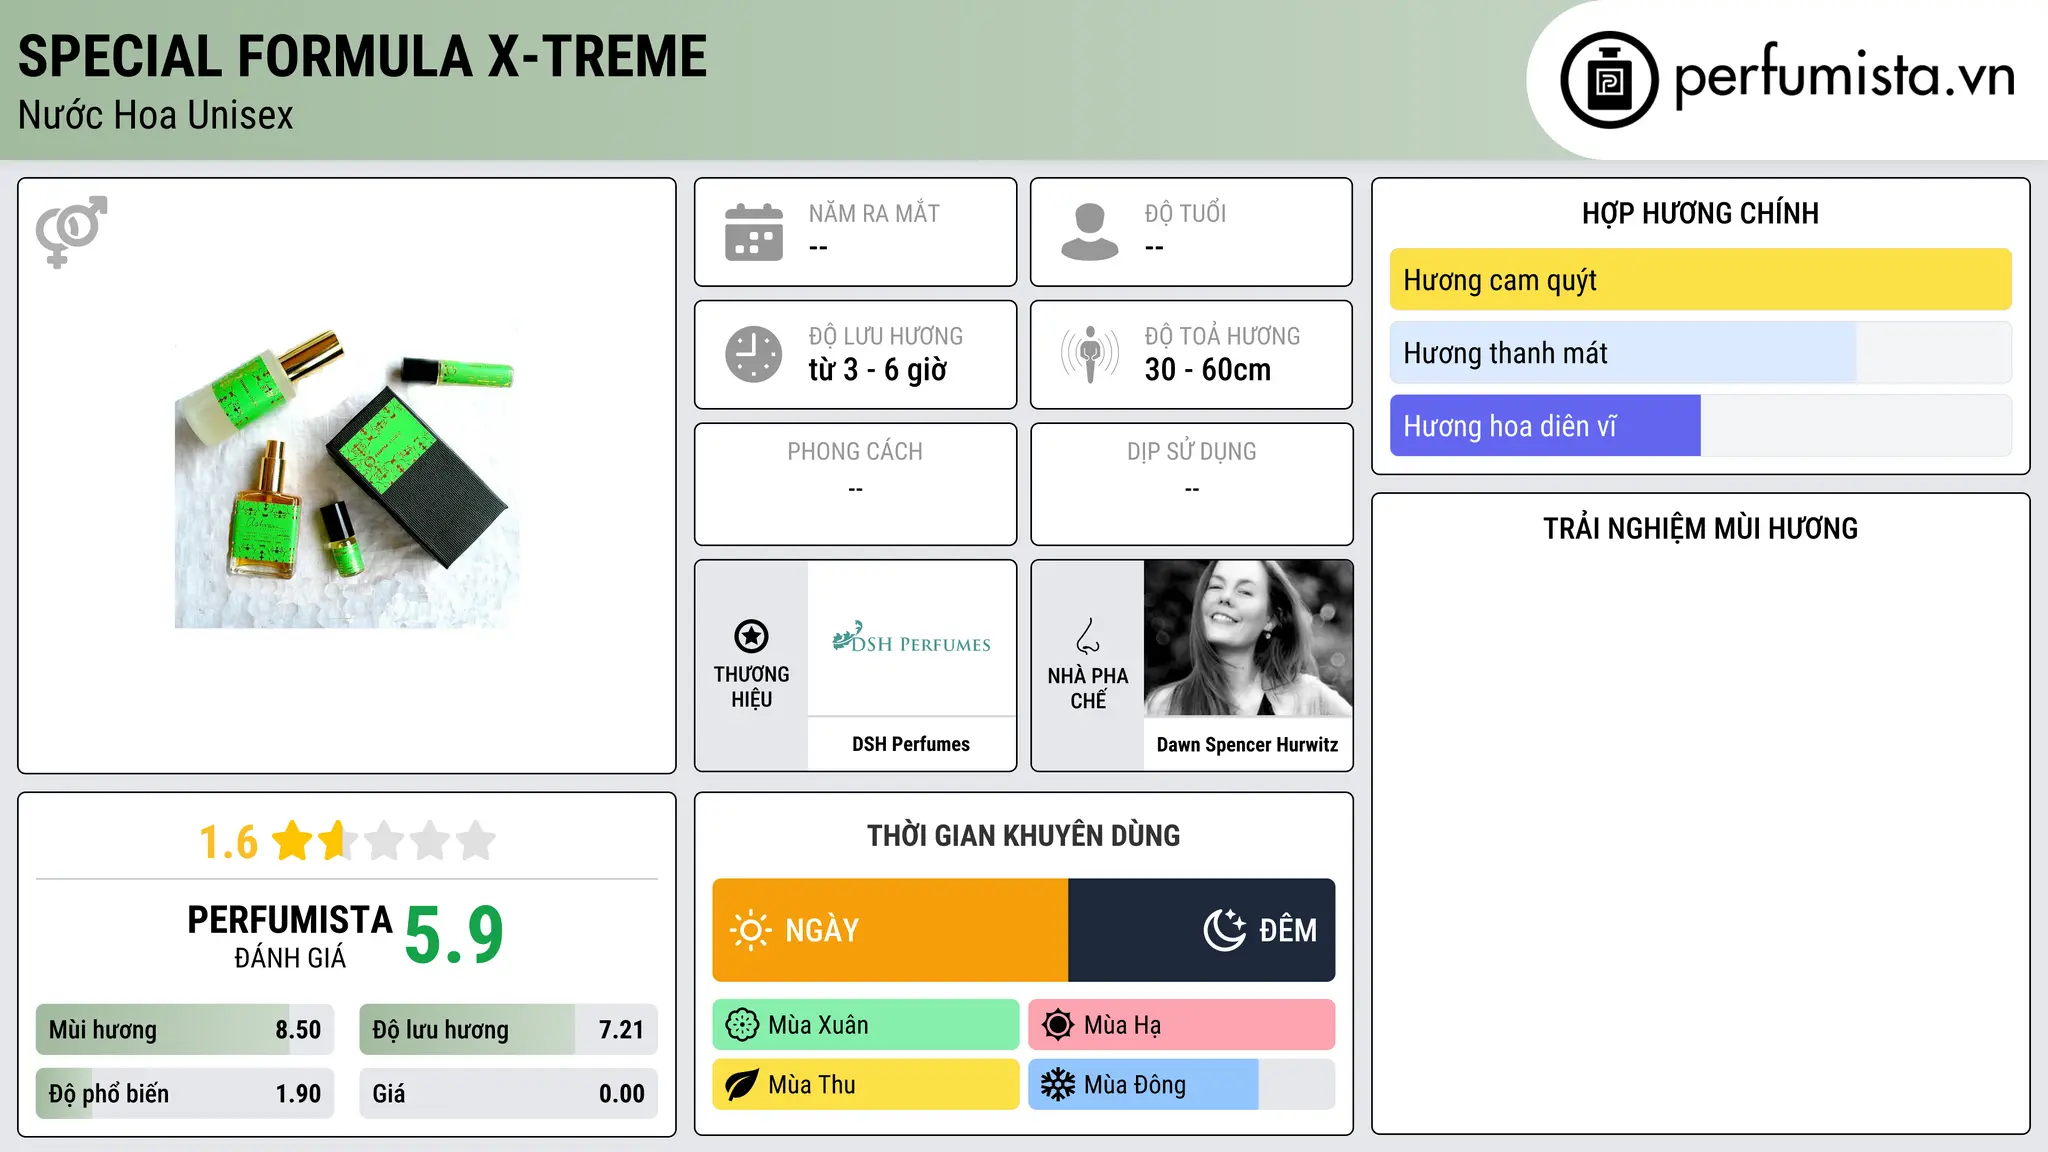Choose the Mùa Thu season bar

(866, 1085)
